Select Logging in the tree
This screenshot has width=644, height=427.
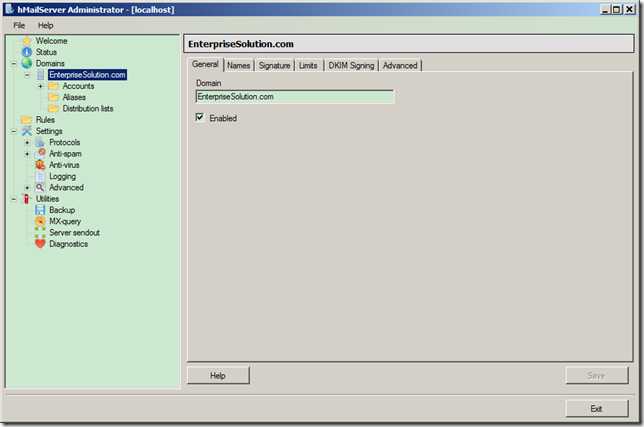pos(62,177)
